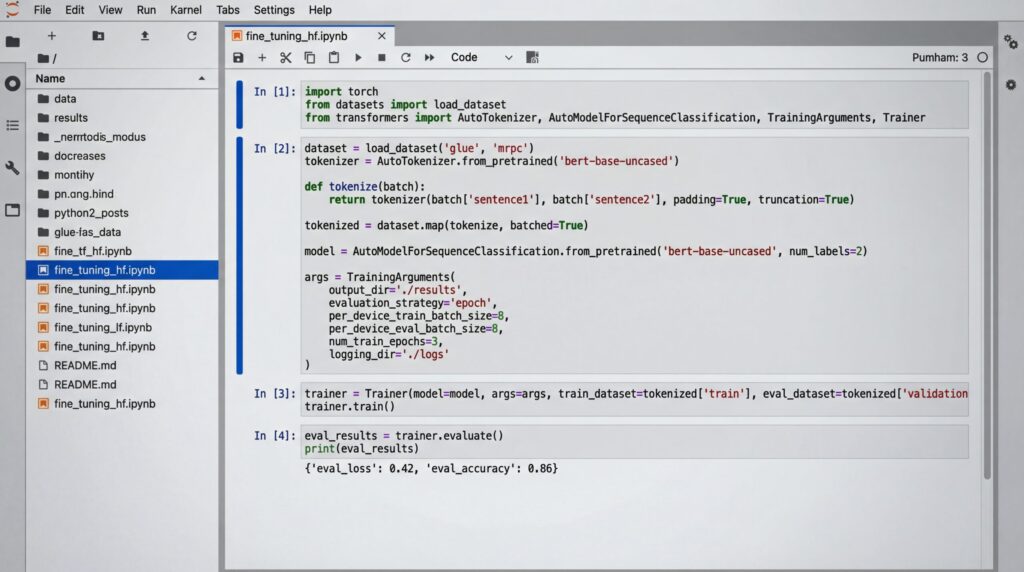Open the table of contents sidebar panel
Viewport: 1024px width, 572px height.
12,125
